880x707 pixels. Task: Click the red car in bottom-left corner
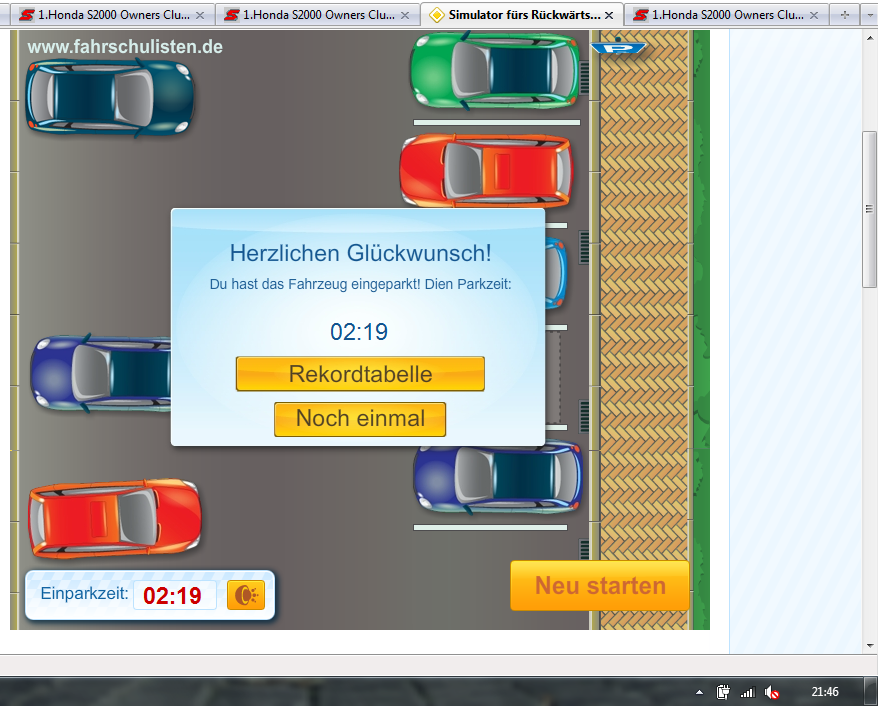click(x=114, y=518)
